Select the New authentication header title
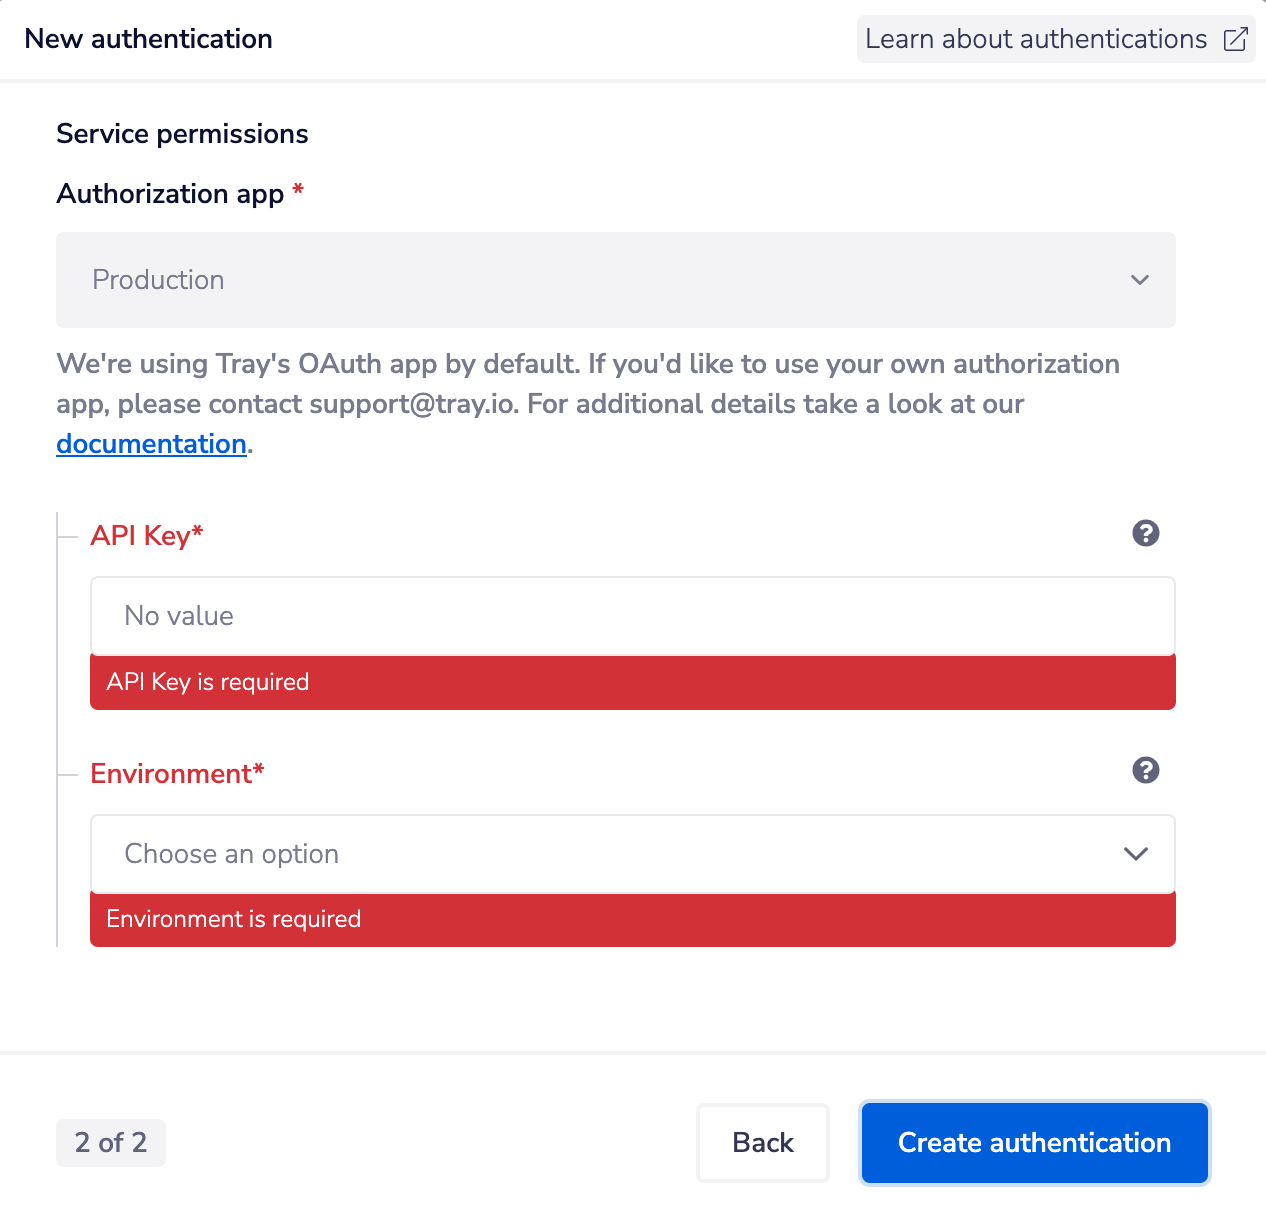 148,39
